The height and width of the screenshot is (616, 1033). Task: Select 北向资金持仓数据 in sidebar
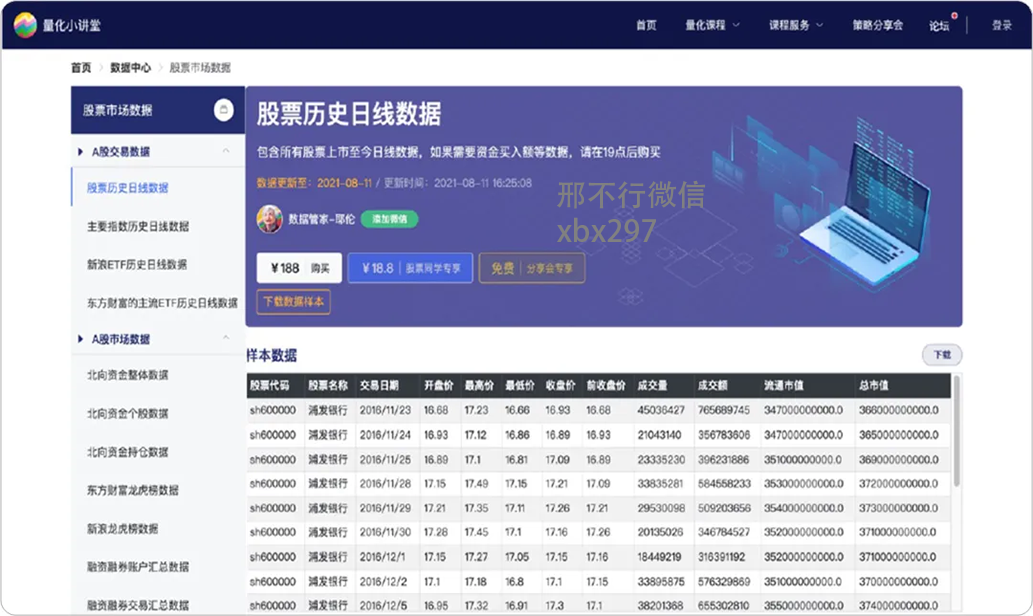(128, 451)
